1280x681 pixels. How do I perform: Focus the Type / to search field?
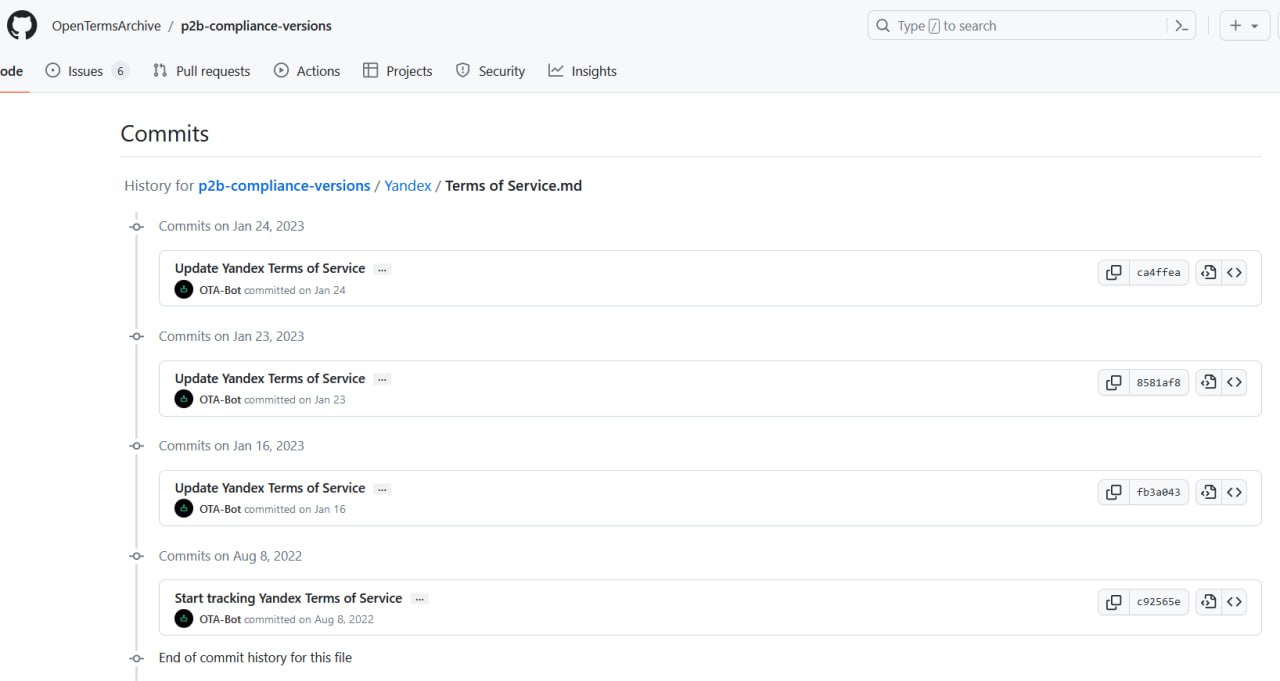(x=1032, y=26)
